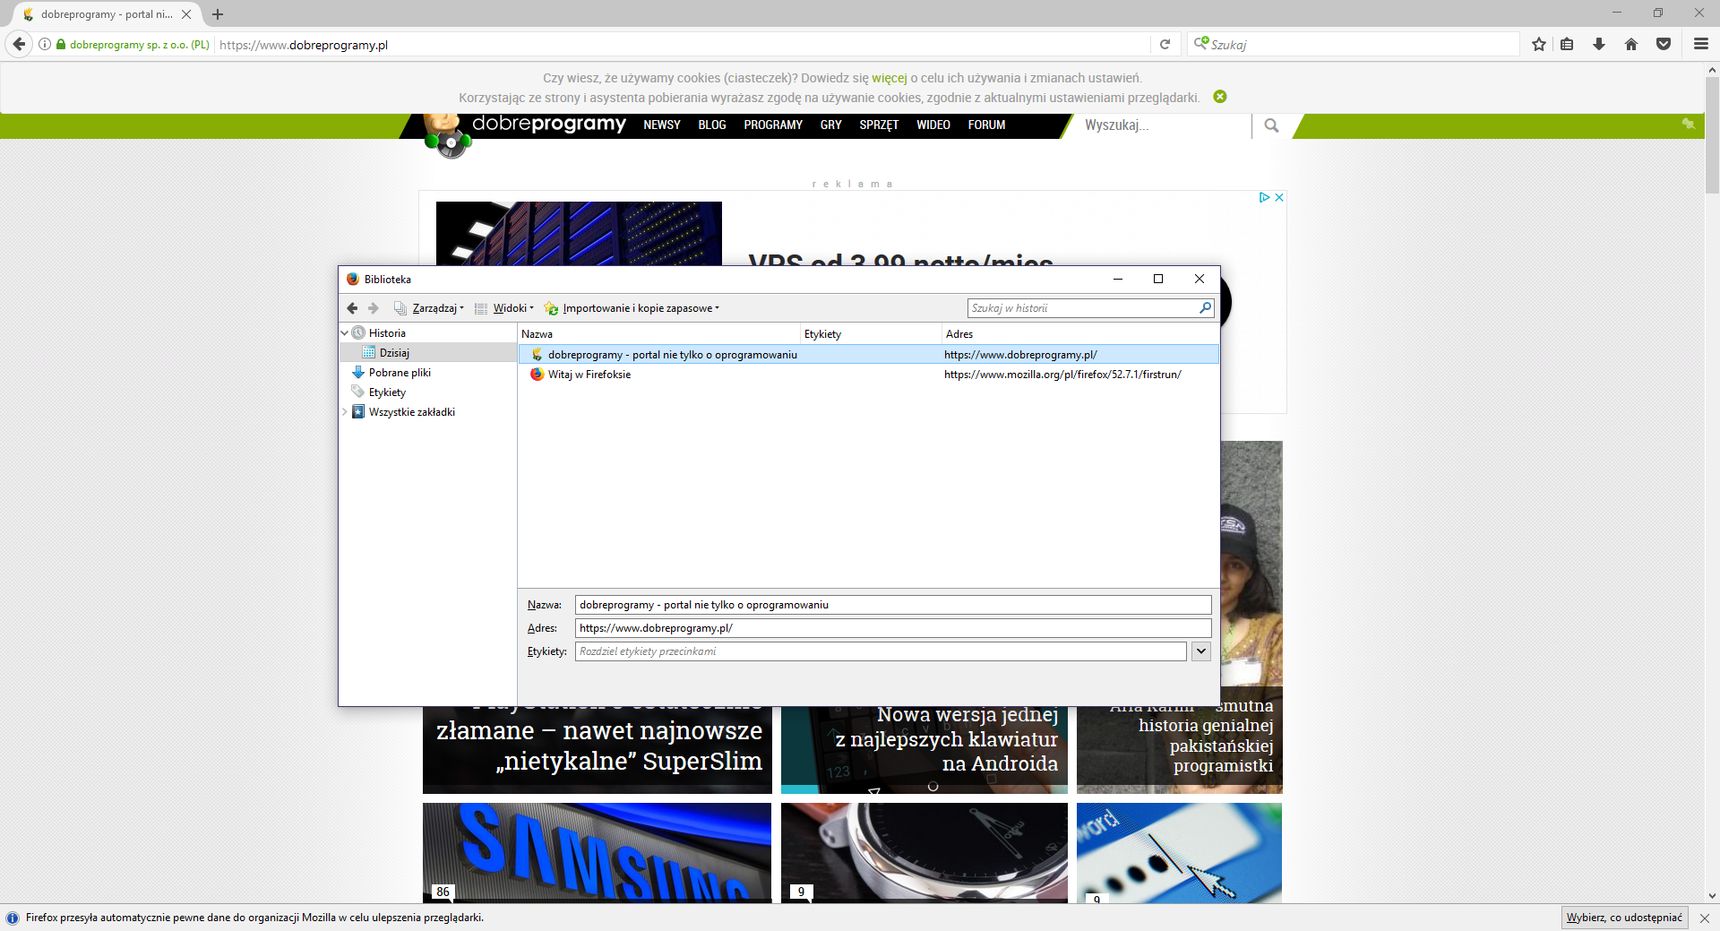Open the więcej cookies link
The height and width of the screenshot is (931, 1720).
[x=889, y=78]
